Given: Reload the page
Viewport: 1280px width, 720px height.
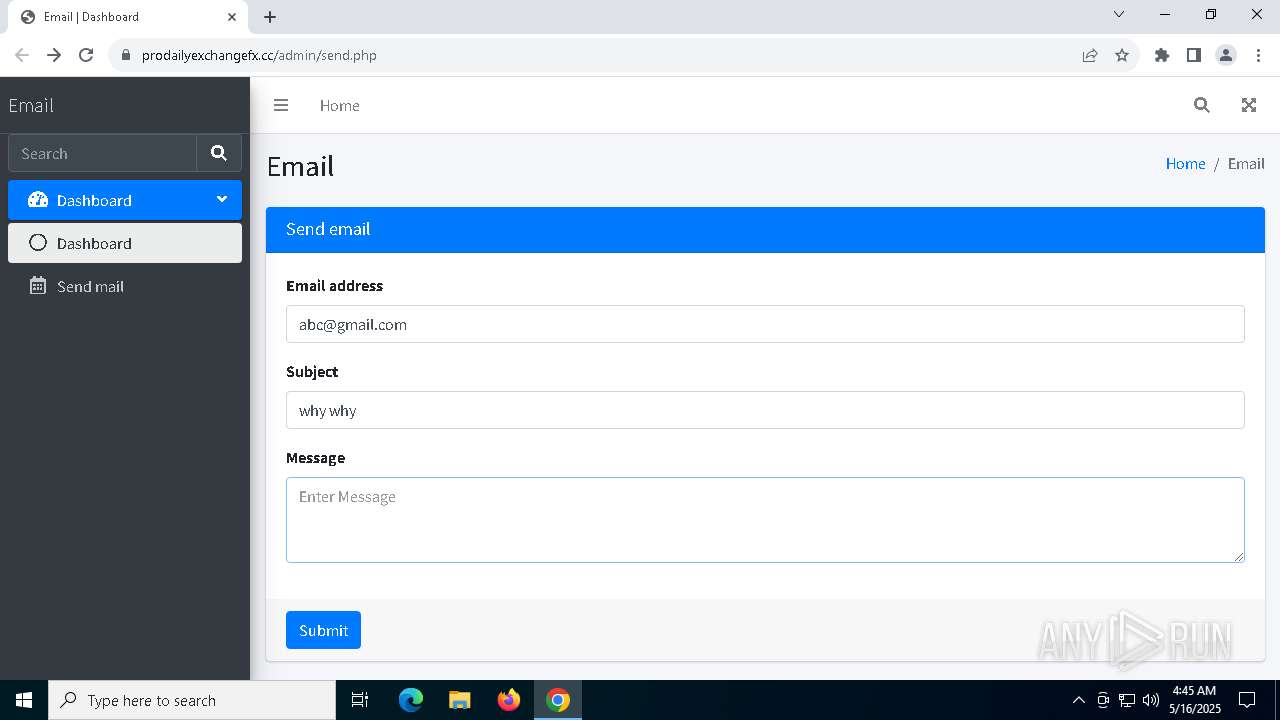Looking at the screenshot, I should pos(86,55).
